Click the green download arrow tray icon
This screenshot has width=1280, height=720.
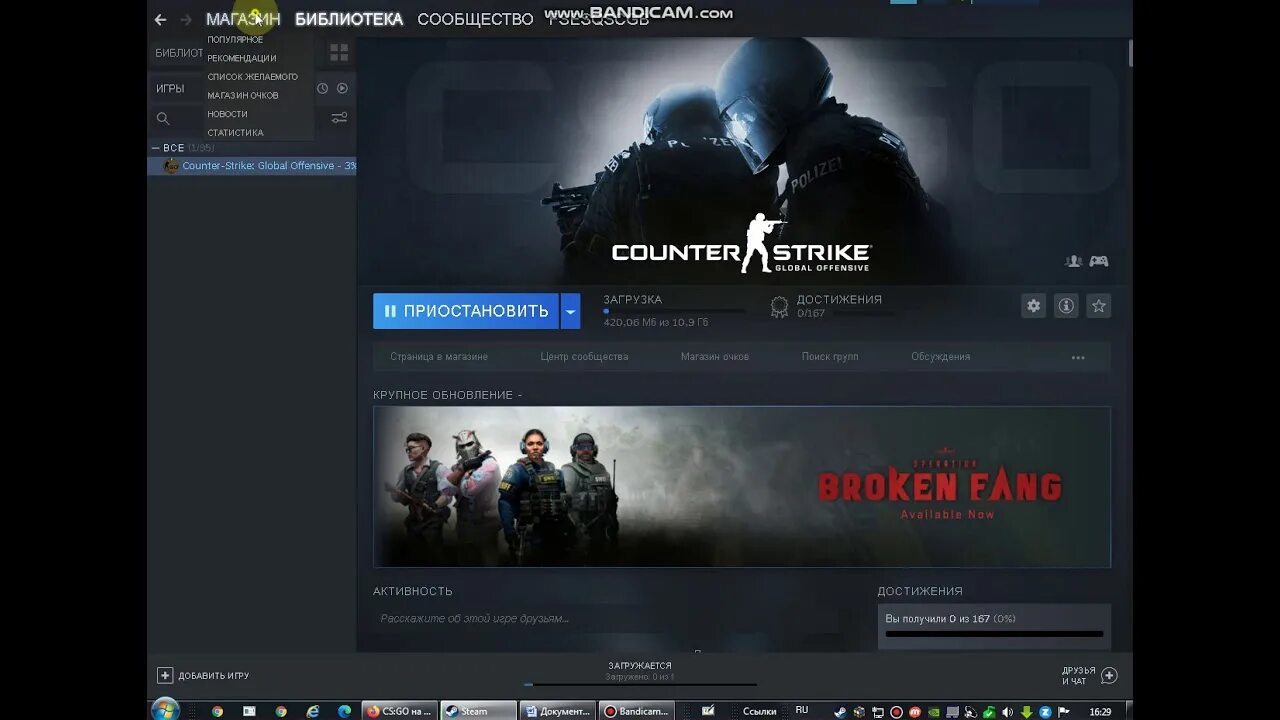(1026, 712)
